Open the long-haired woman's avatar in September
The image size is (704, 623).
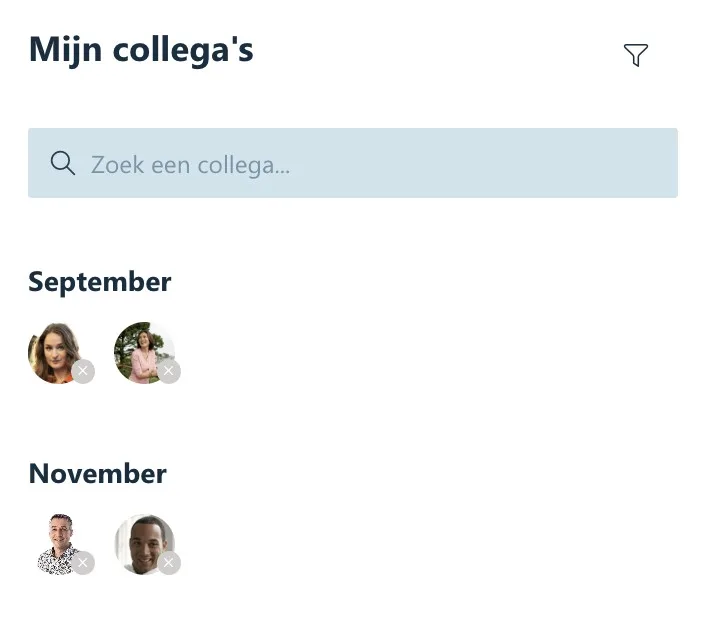point(54,351)
